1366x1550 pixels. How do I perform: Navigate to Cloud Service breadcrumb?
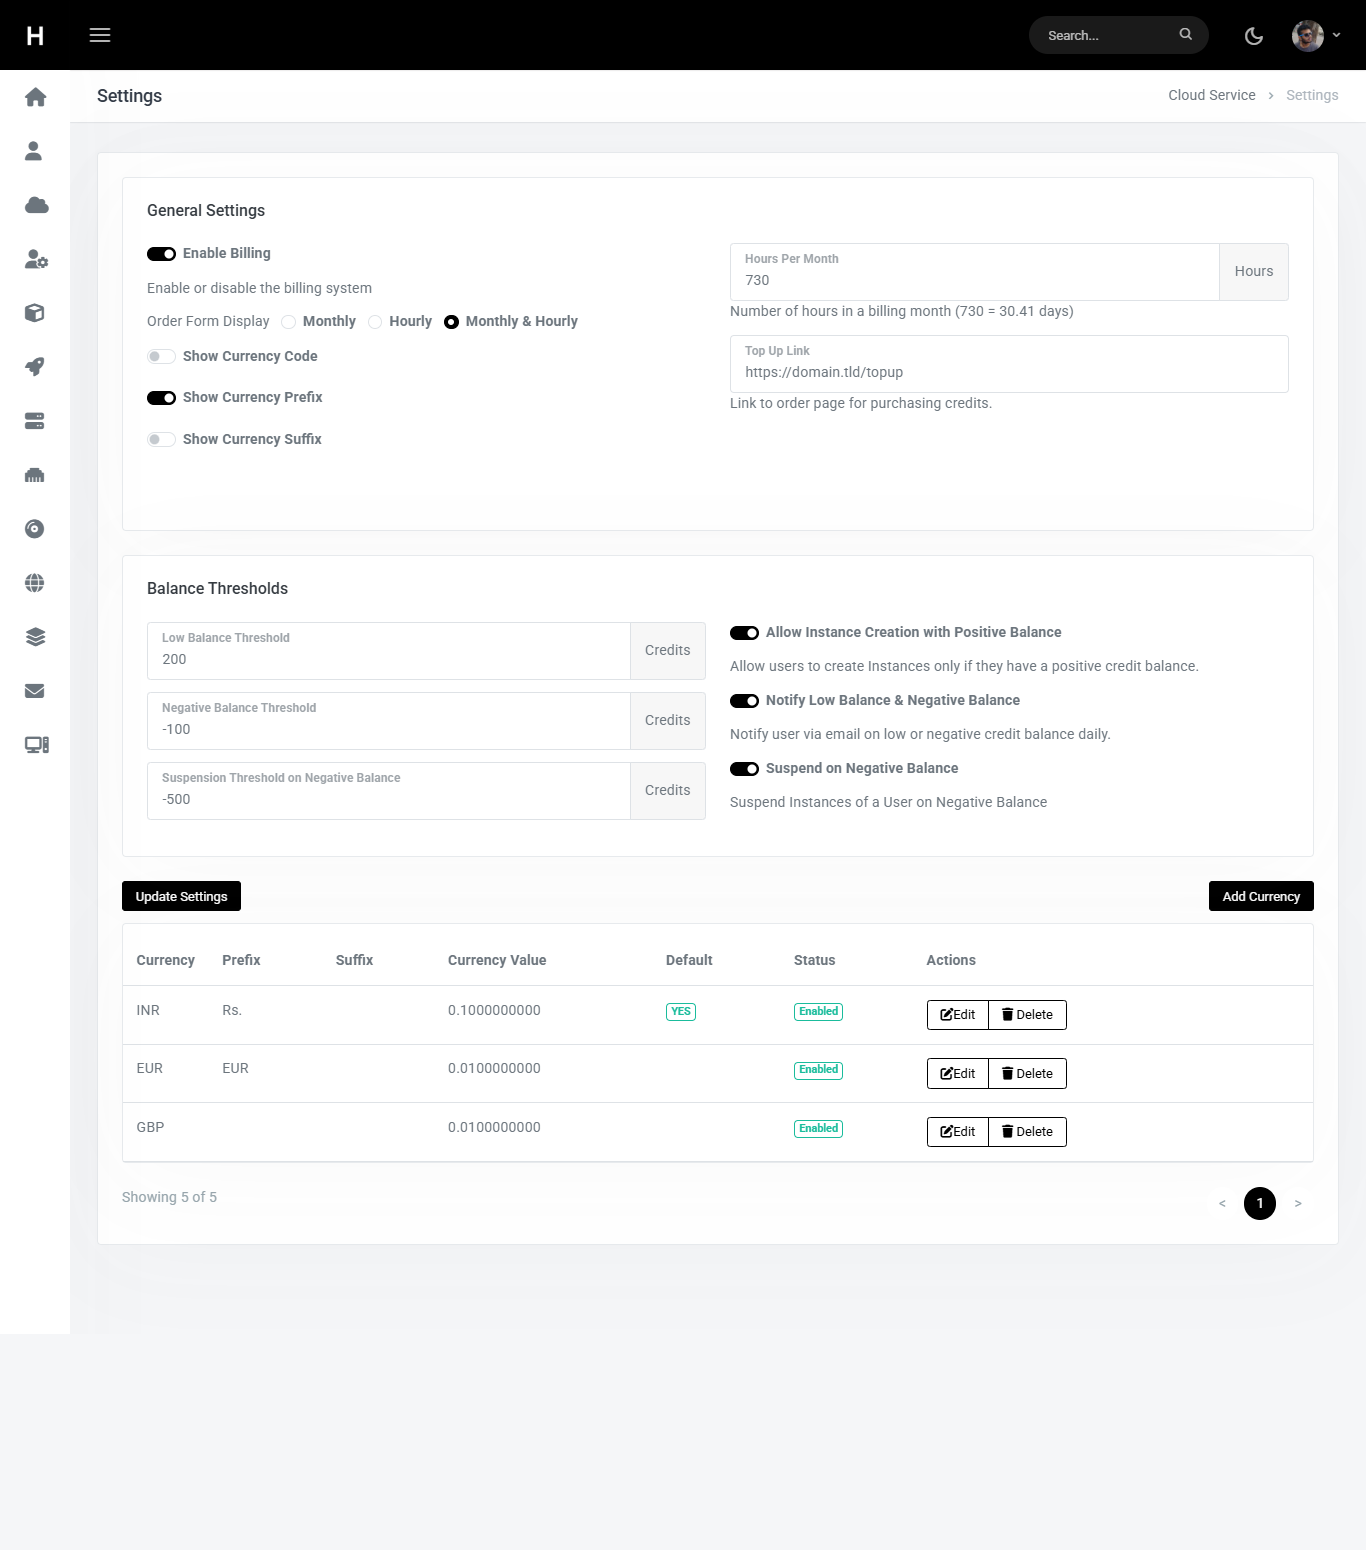point(1211,95)
